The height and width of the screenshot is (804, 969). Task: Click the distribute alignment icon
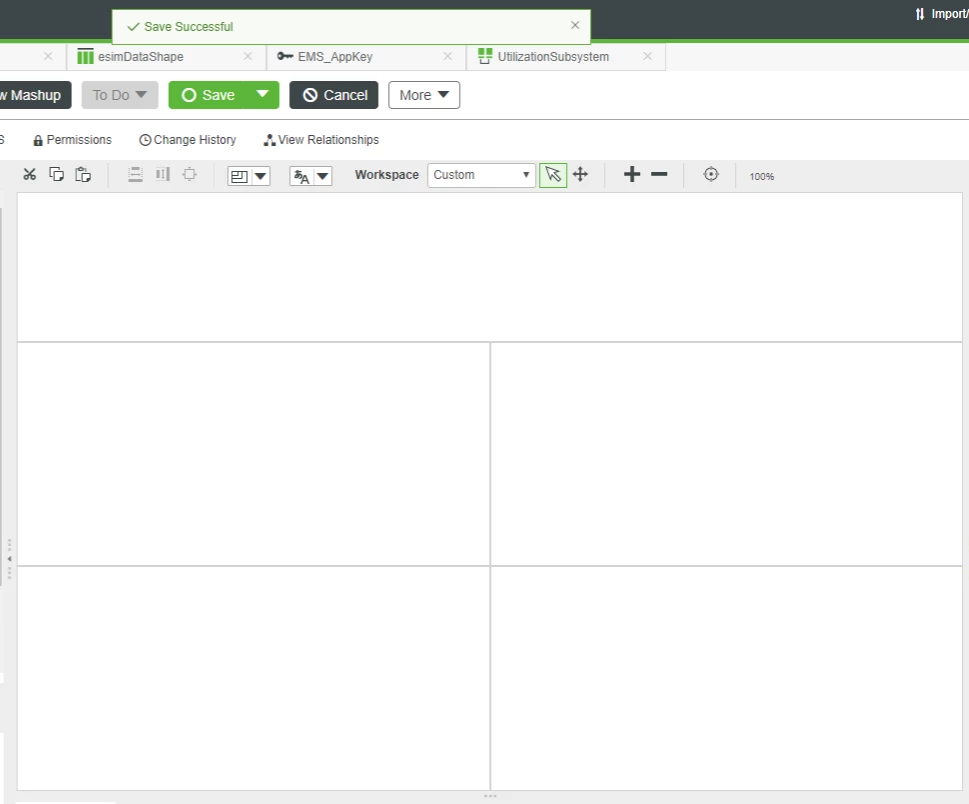[135, 174]
